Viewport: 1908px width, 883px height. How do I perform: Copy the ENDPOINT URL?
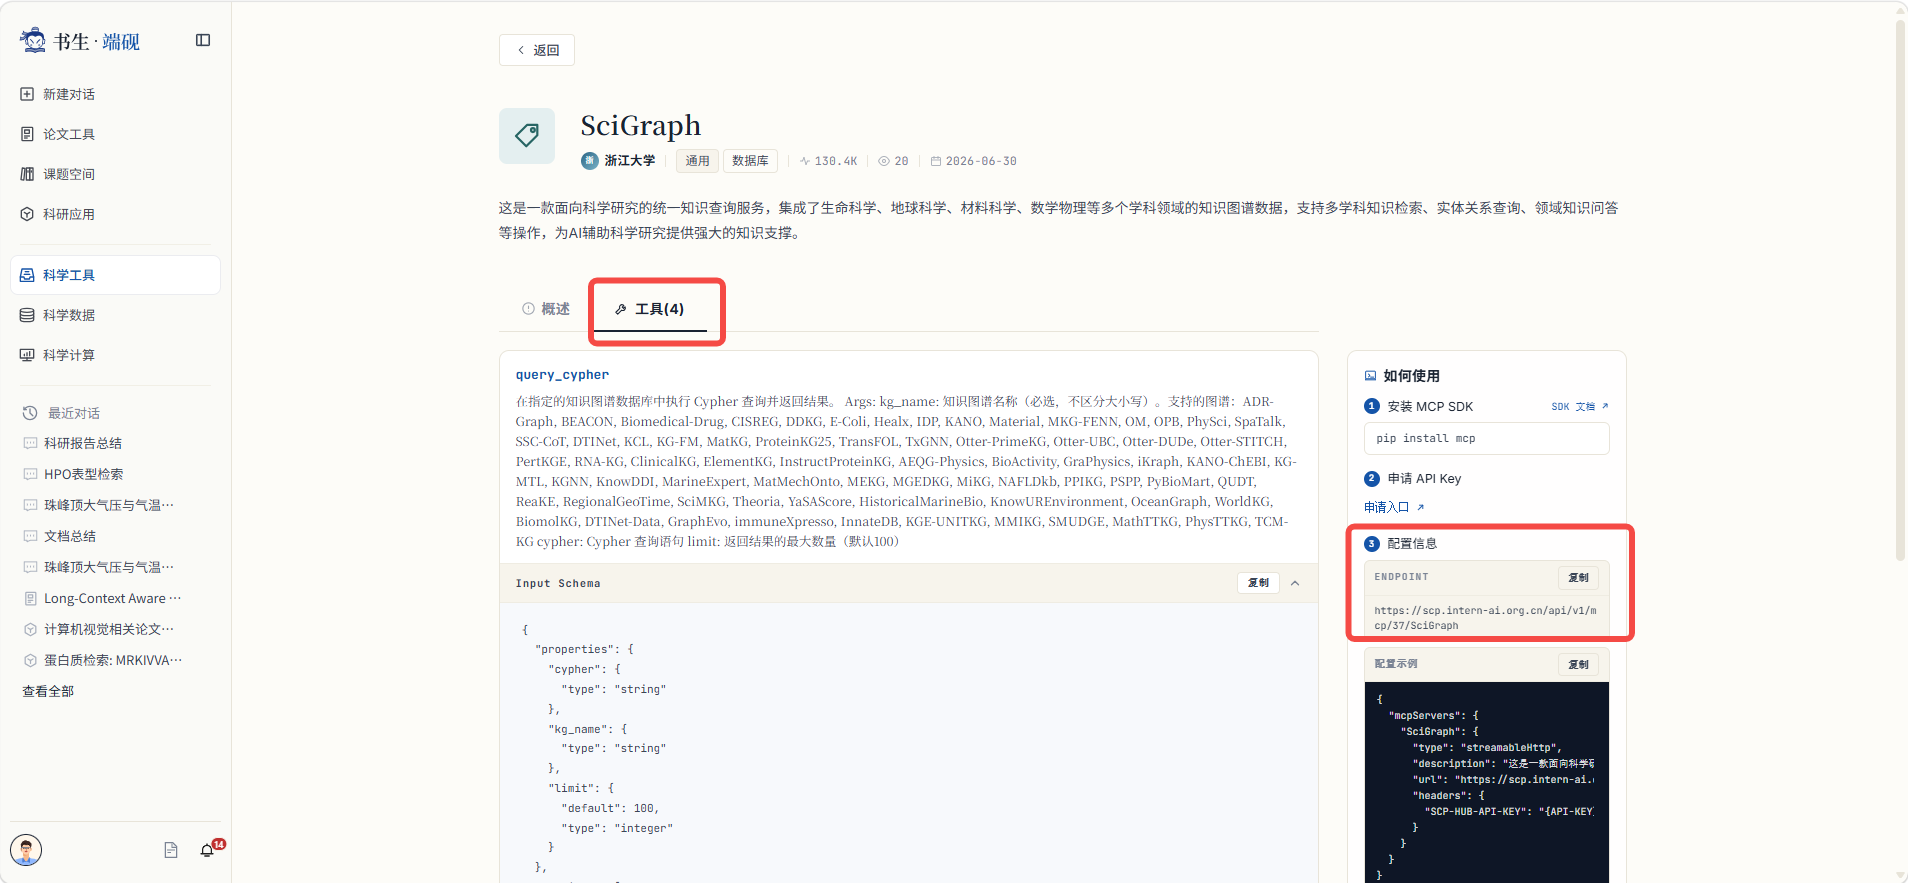pos(1578,578)
